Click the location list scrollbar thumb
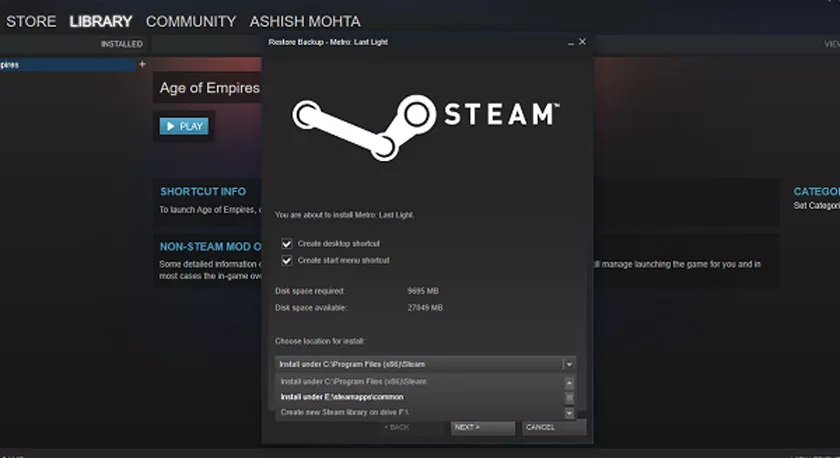The width and height of the screenshot is (840, 458). coord(569,398)
